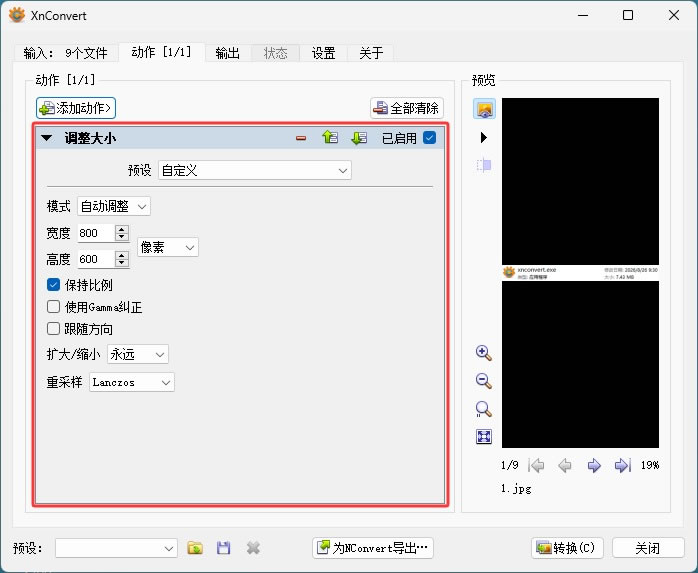Enable 使用Gamma纠正 option
The image size is (698, 573).
[x=53, y=306]
